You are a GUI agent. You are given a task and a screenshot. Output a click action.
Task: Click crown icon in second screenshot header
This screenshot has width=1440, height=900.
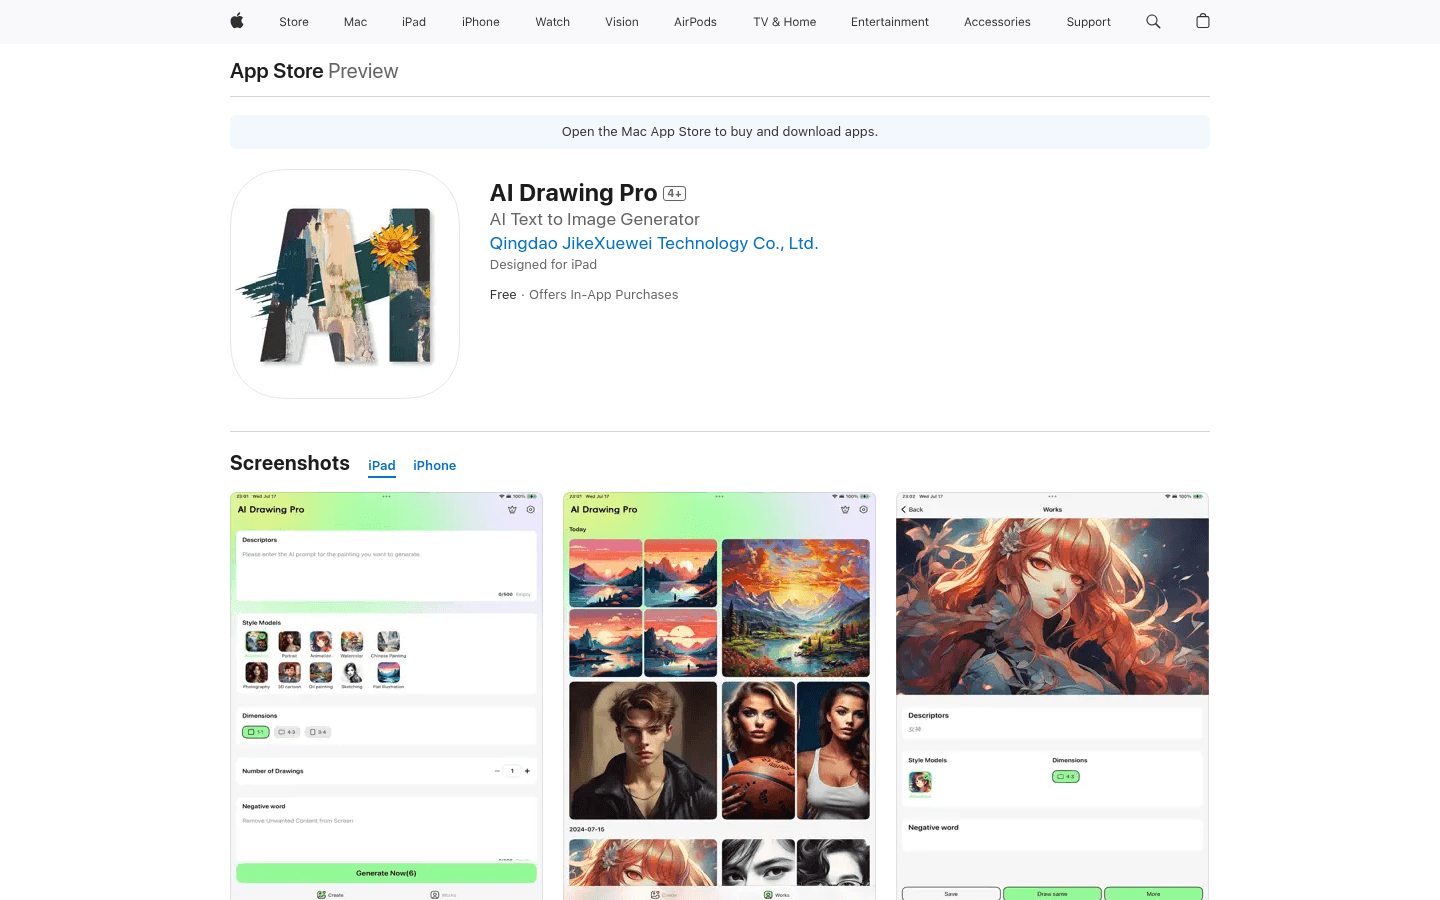click(845, 510)
